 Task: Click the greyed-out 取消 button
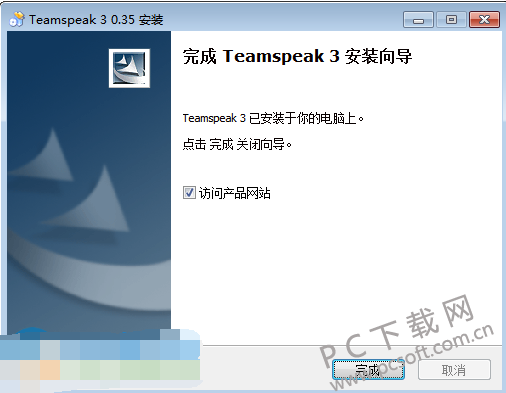click(454, 369)
